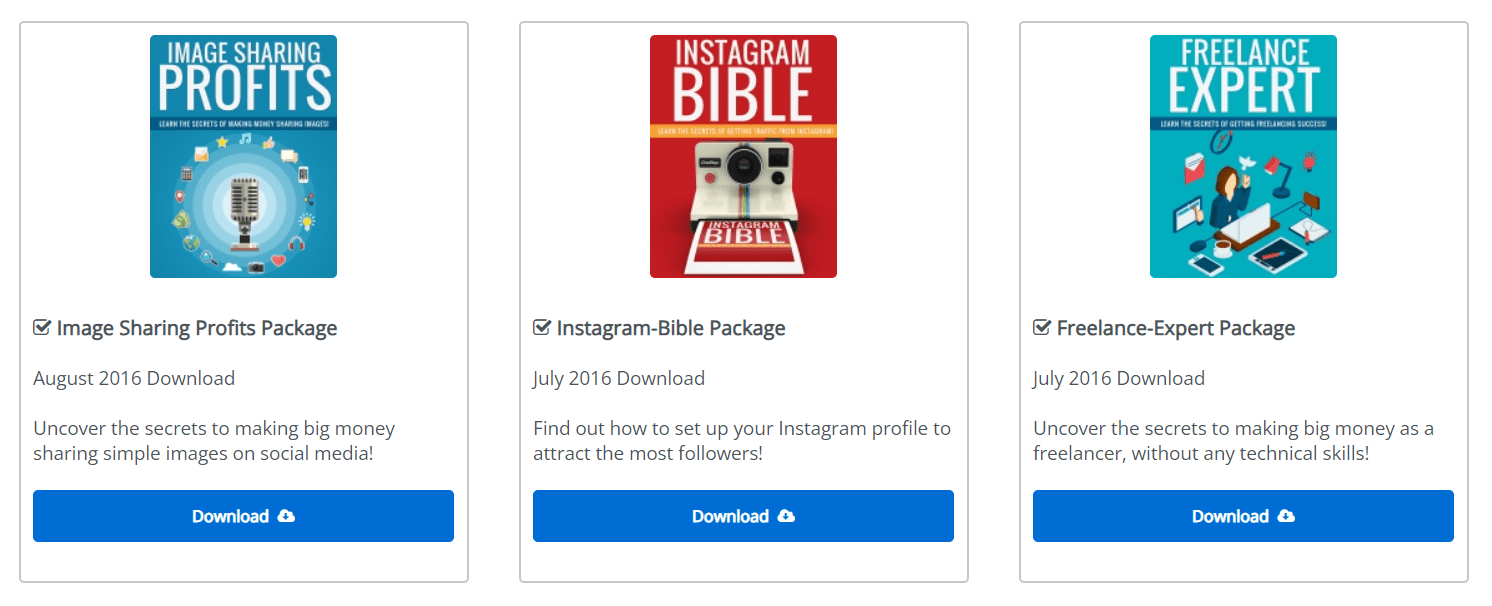Click the Image Sharing Profits book cover

click(243, 157)
